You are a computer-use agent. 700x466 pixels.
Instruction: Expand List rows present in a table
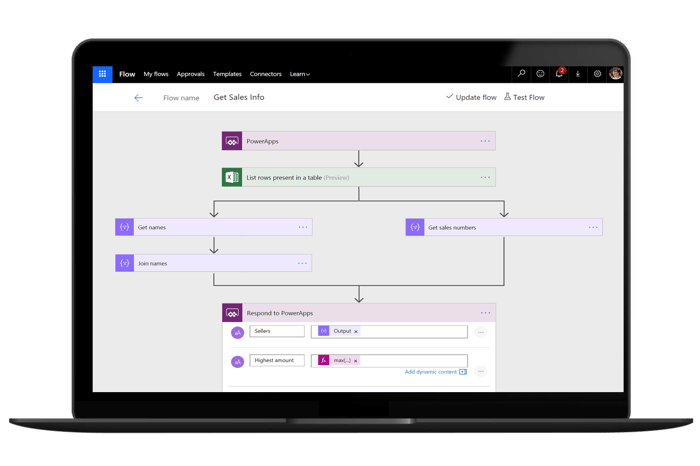click(359, 177)
